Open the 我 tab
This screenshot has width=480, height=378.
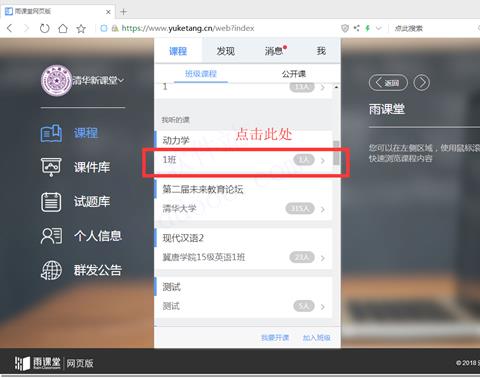tap(321, 51)
